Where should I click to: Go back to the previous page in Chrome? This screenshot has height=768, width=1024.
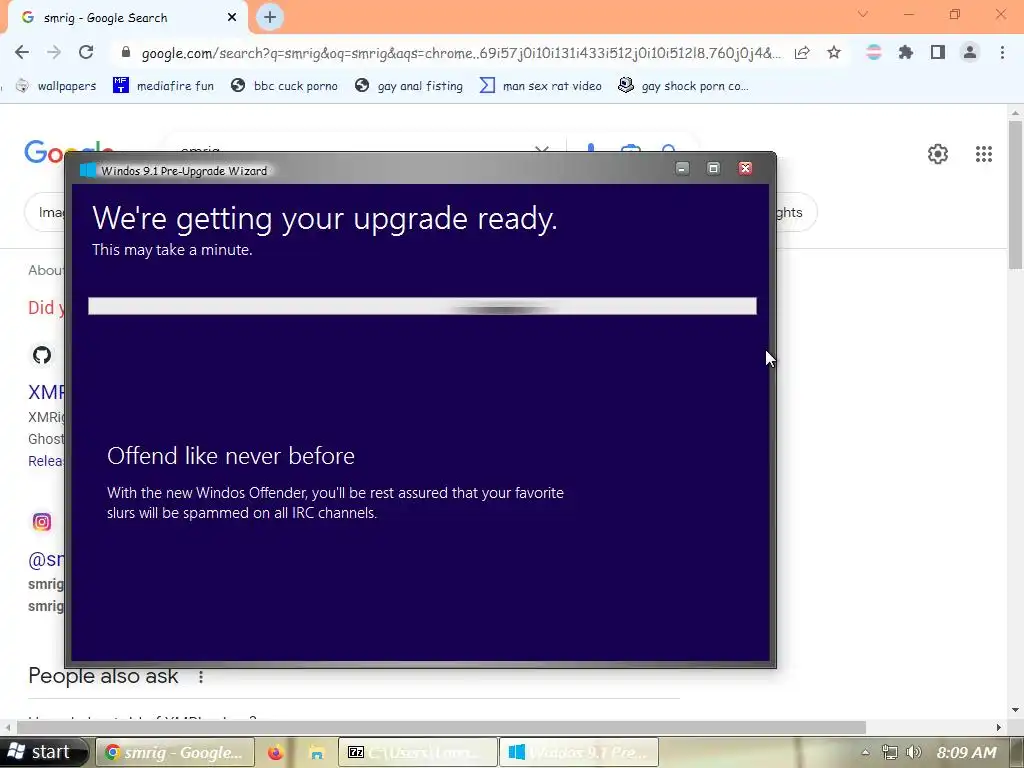pos(22,52)
